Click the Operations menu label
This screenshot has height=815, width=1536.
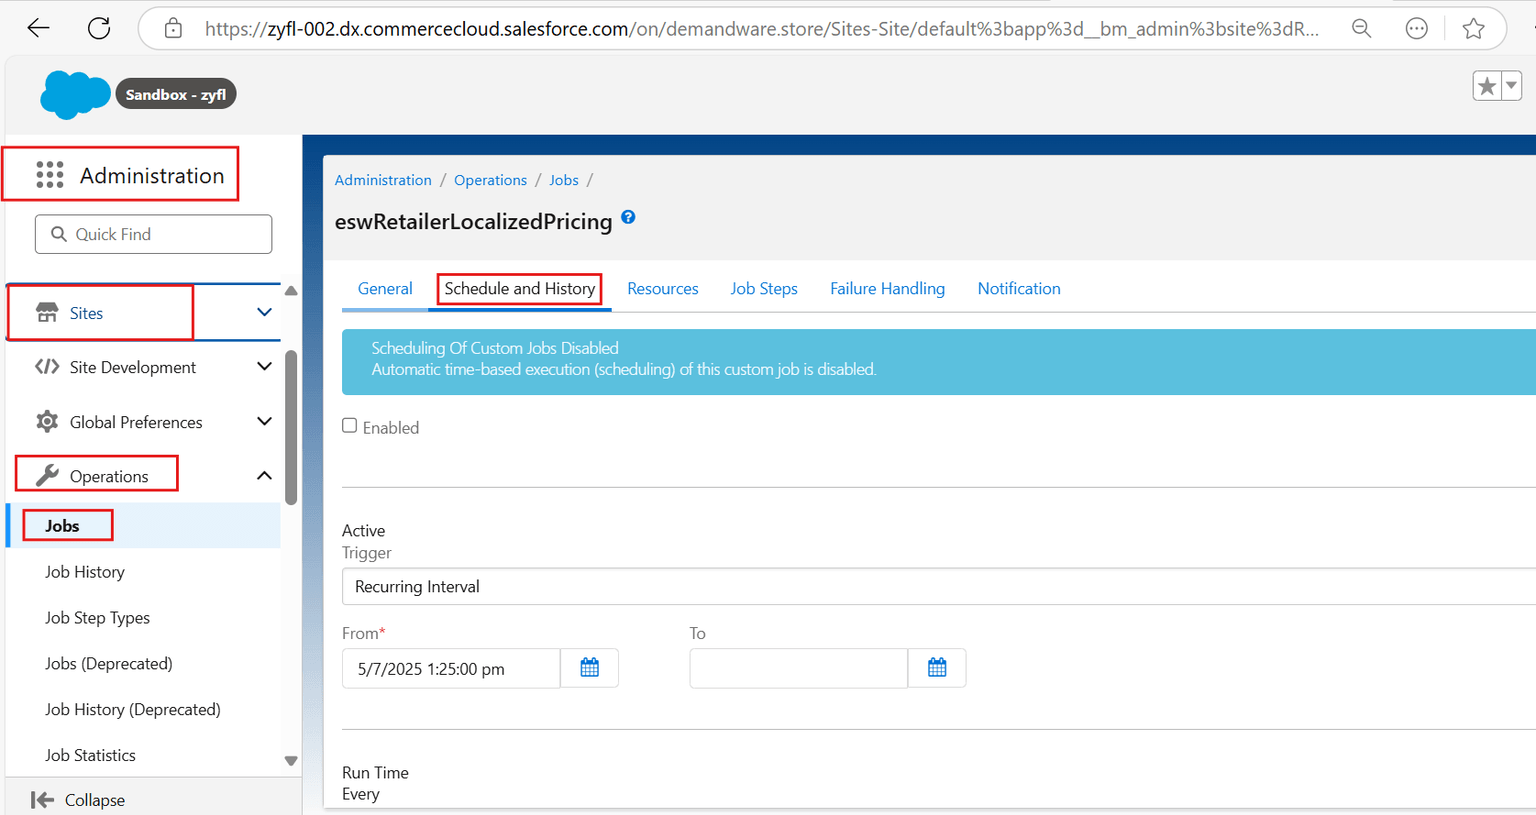point(109,477)
